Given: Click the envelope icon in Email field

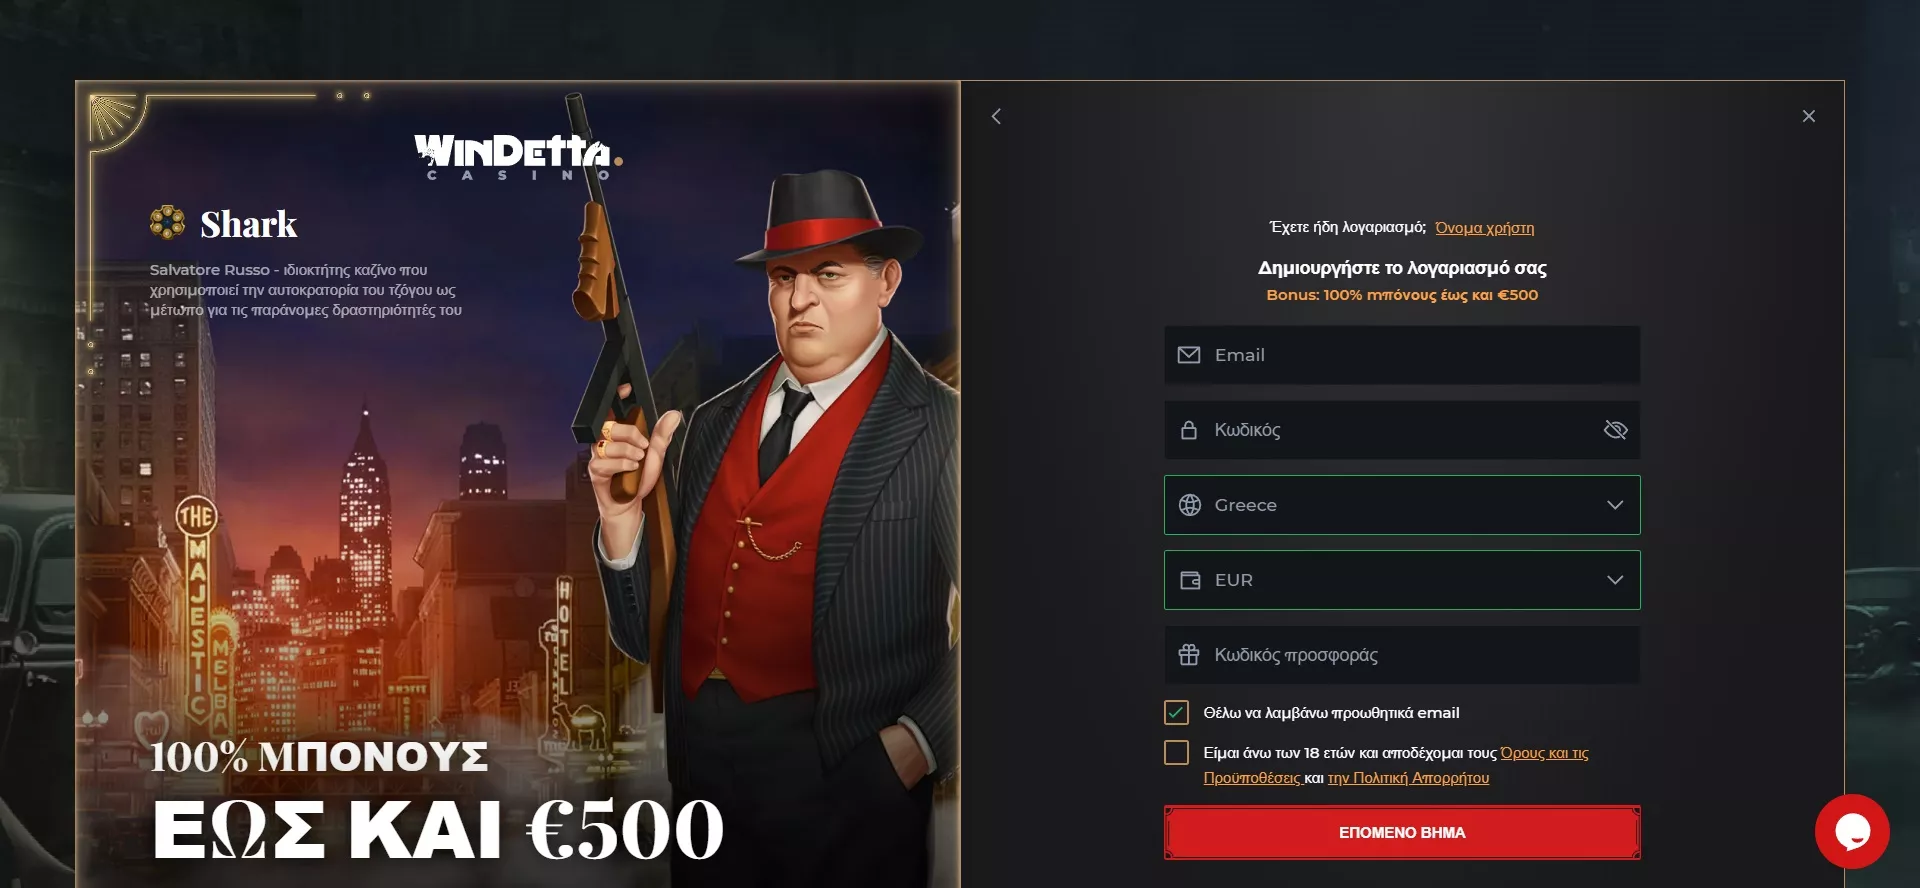Looking at the screenshot, I should [1189, 355].
